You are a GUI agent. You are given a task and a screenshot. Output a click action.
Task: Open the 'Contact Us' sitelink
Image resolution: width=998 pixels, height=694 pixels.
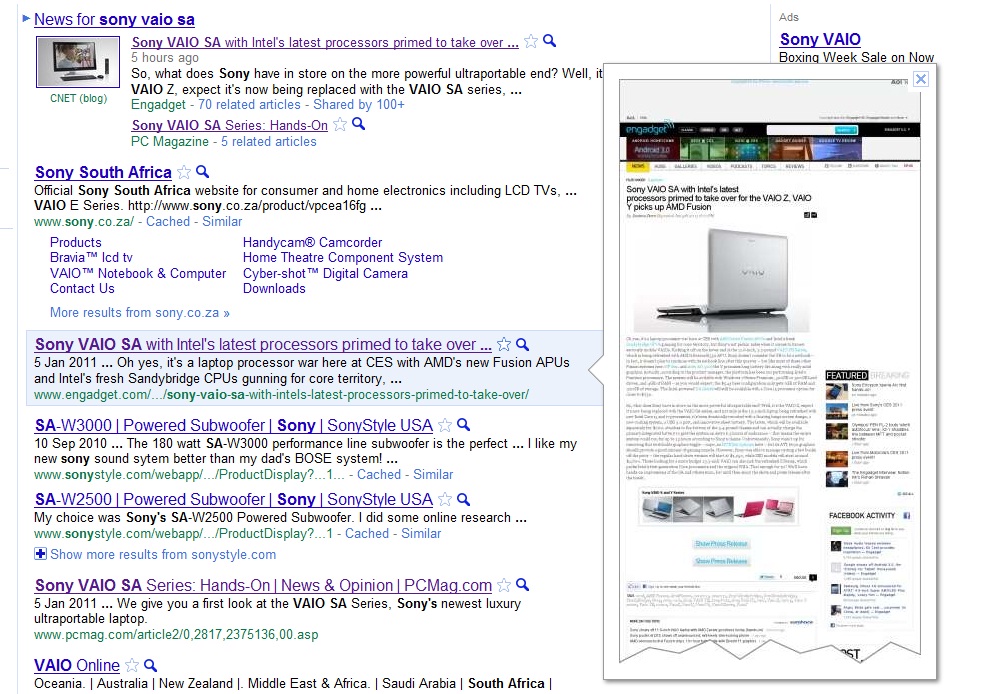point(82,288)
